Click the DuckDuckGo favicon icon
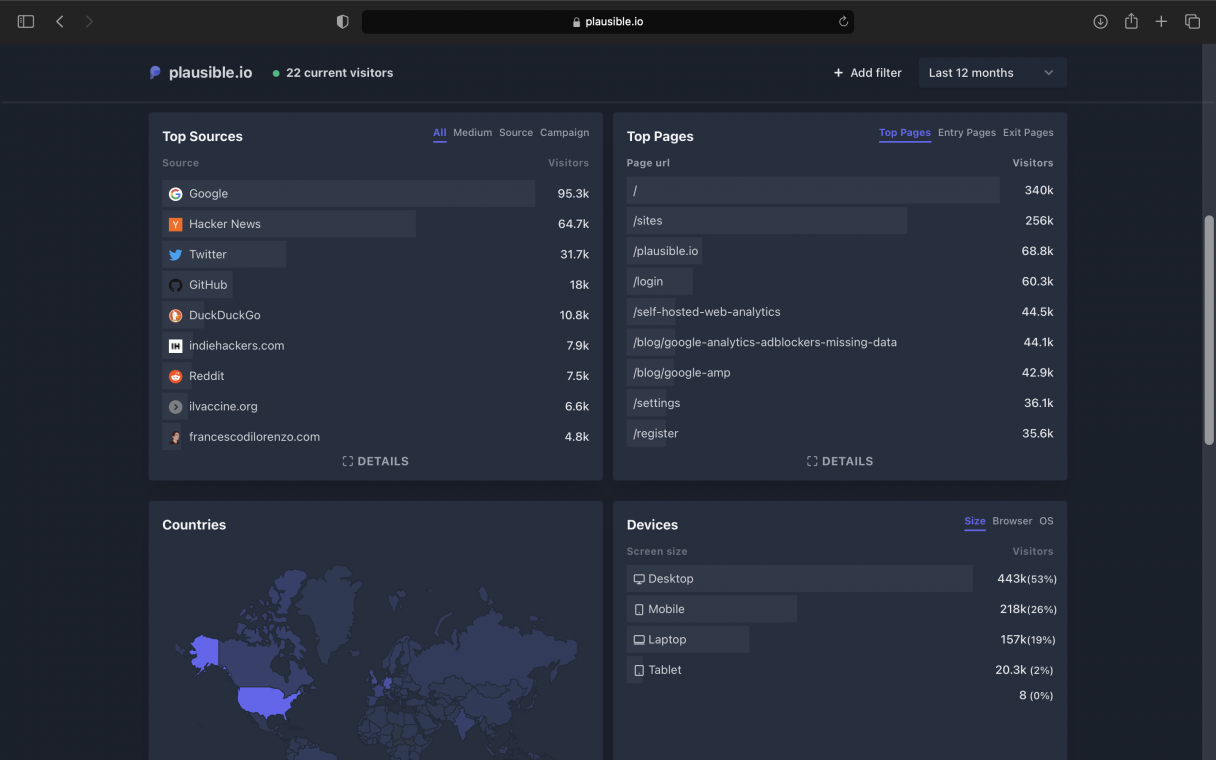 (175, 315)
